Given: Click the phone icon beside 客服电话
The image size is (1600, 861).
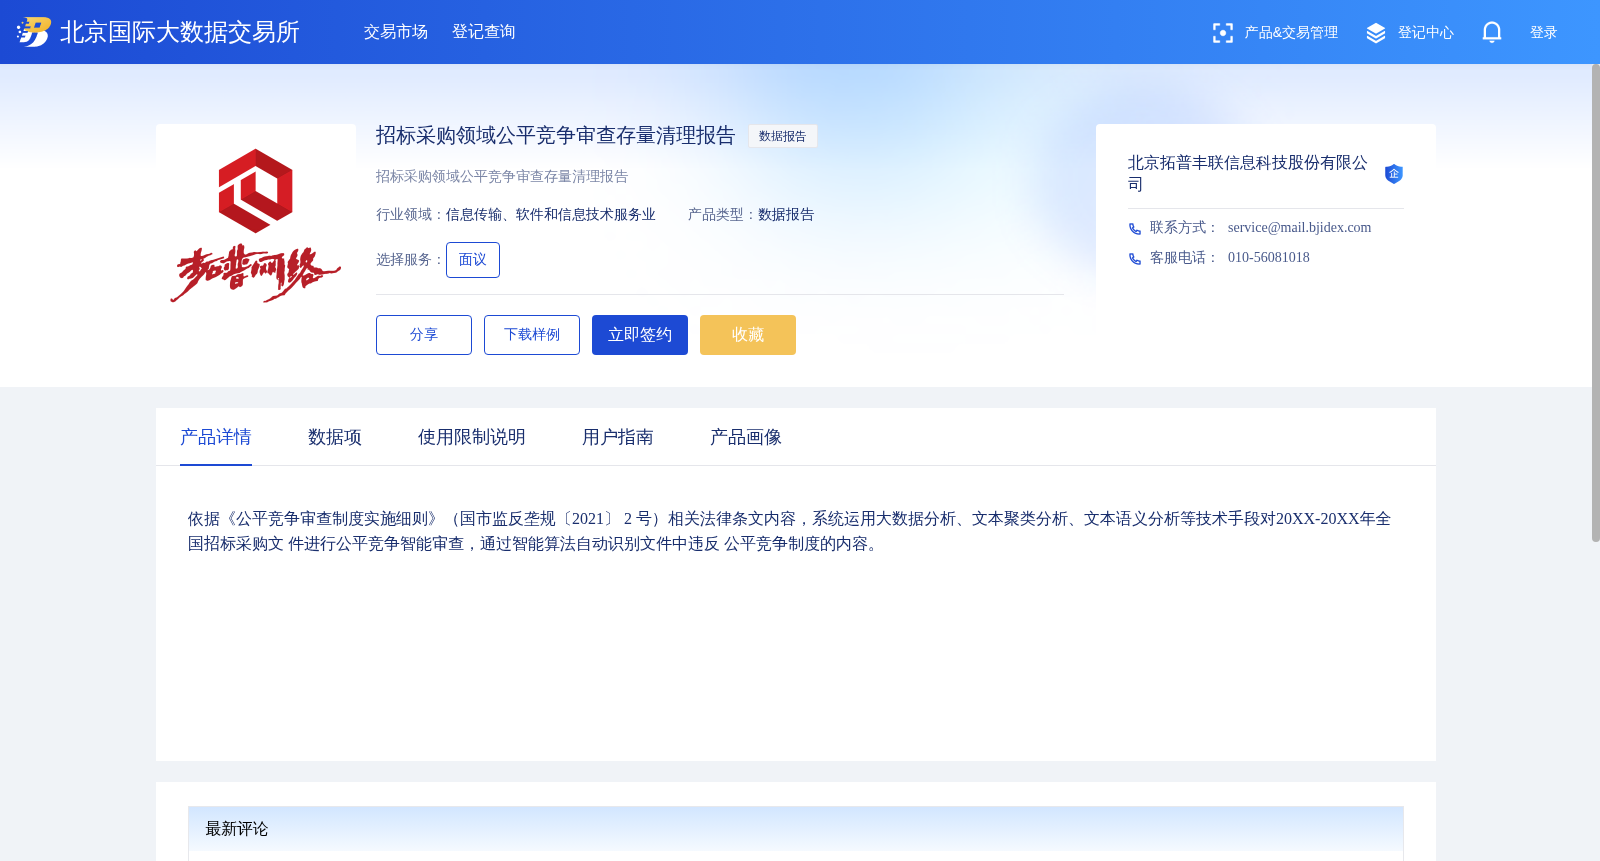Looking at the screenshot, I should coord(1134,258).
